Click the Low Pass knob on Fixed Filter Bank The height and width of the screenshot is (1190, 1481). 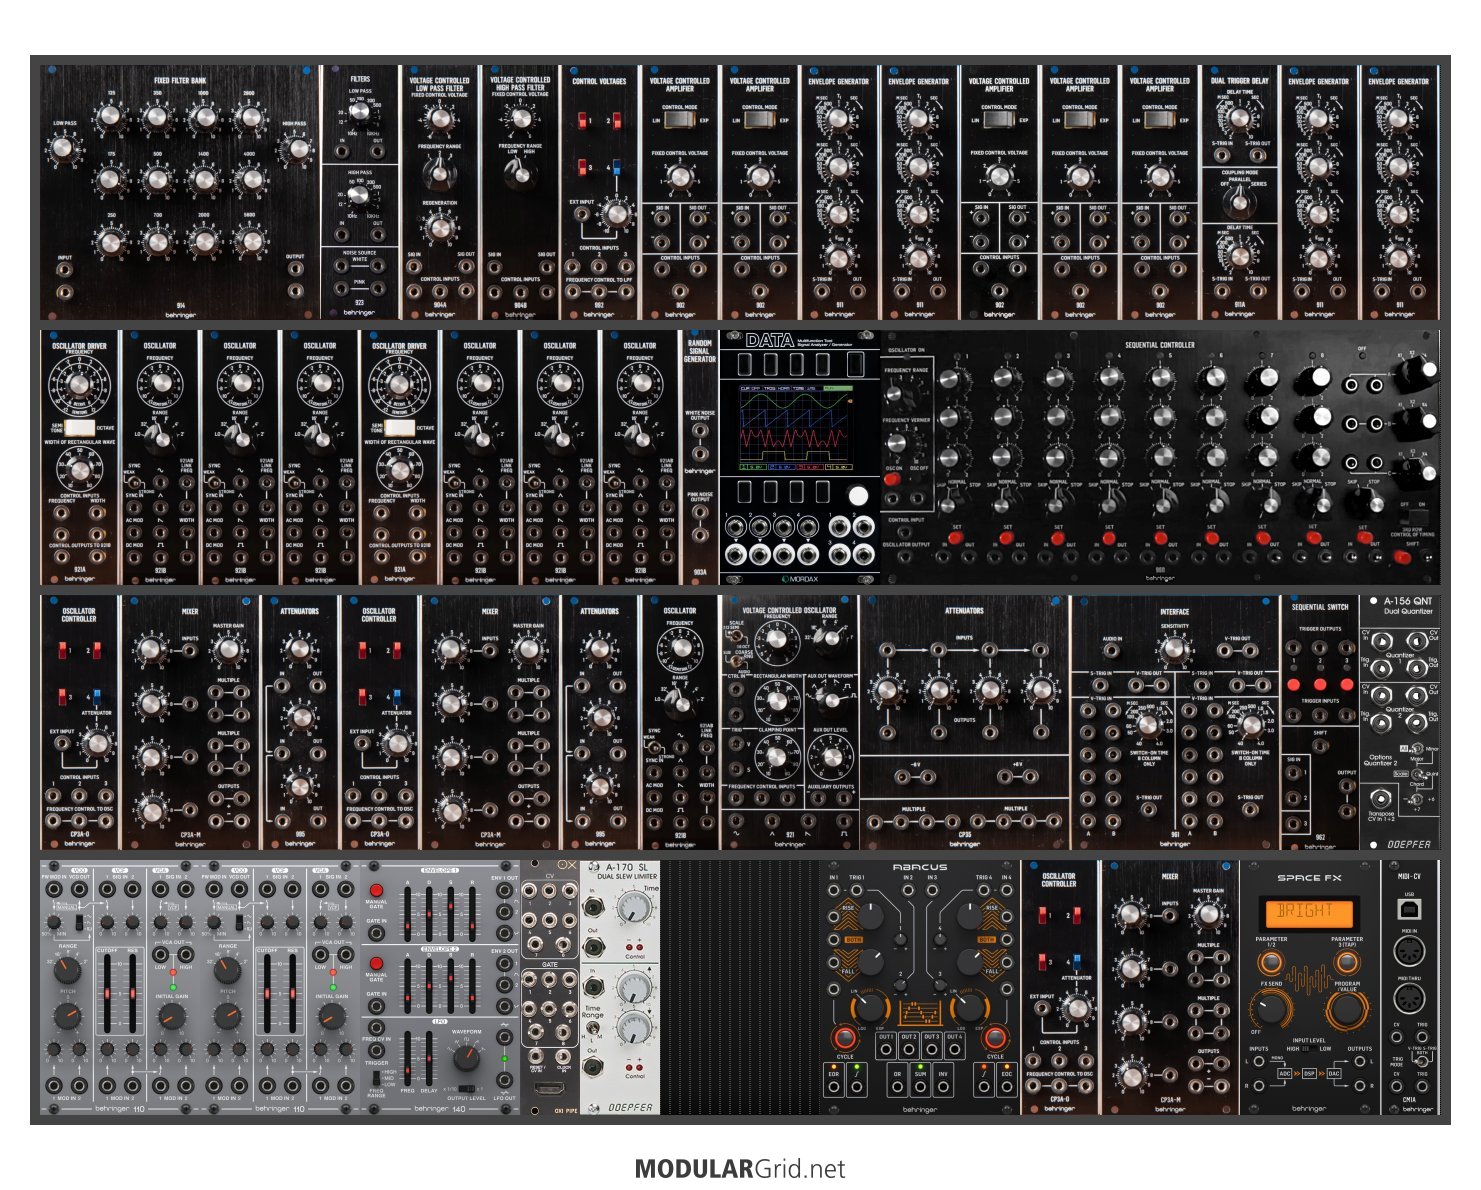(63, 148)
